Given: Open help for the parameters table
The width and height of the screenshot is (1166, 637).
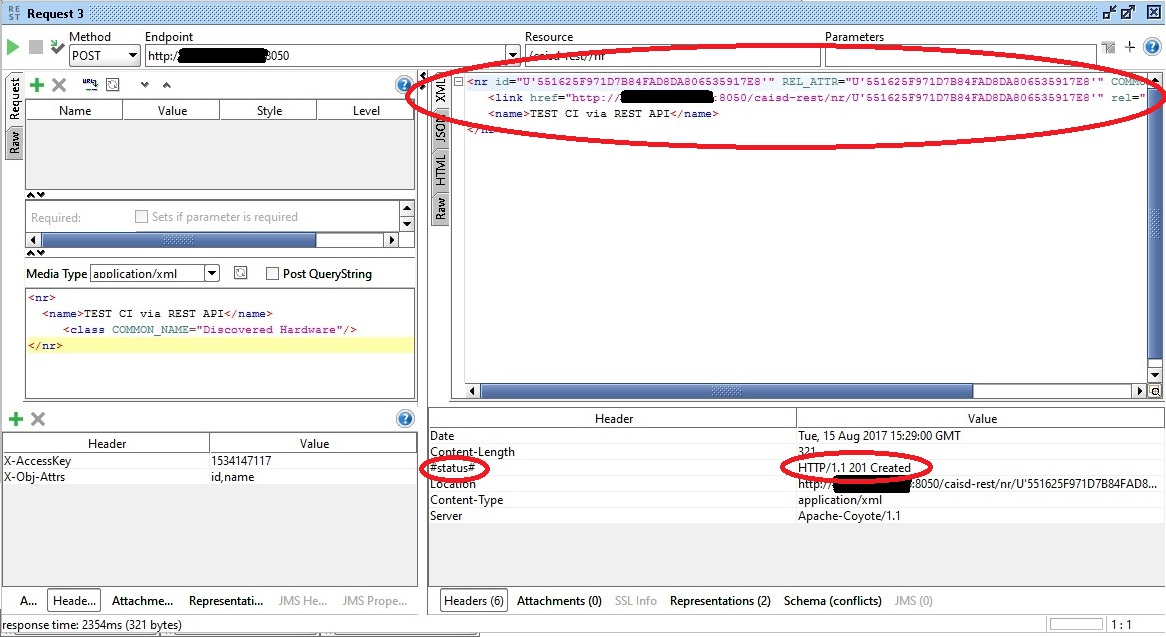Looking at the screenshot, I should pos(404,85).
